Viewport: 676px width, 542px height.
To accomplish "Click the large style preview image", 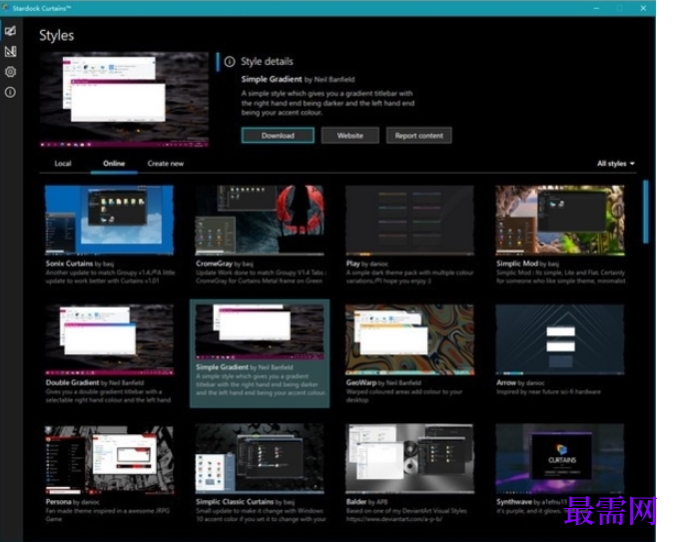I will click(x=124, y=100).
